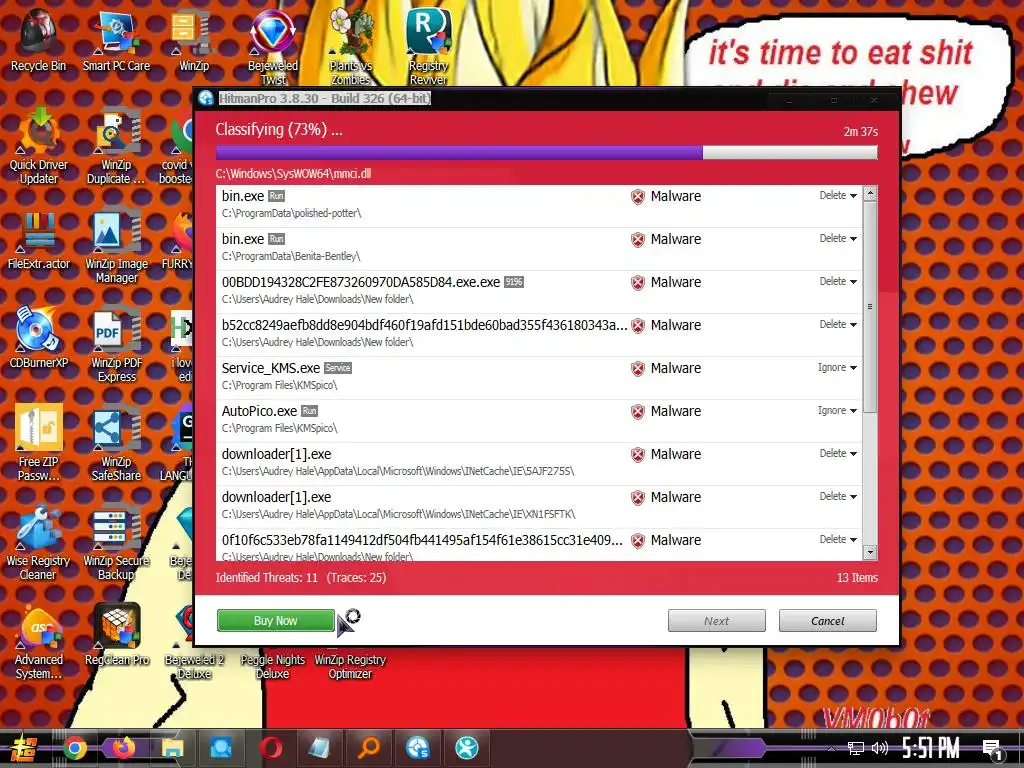The width and height of the screenshot is (1024, 768).
Task: Open the WinZip desktop icon
Action: [x=194, y=40]
